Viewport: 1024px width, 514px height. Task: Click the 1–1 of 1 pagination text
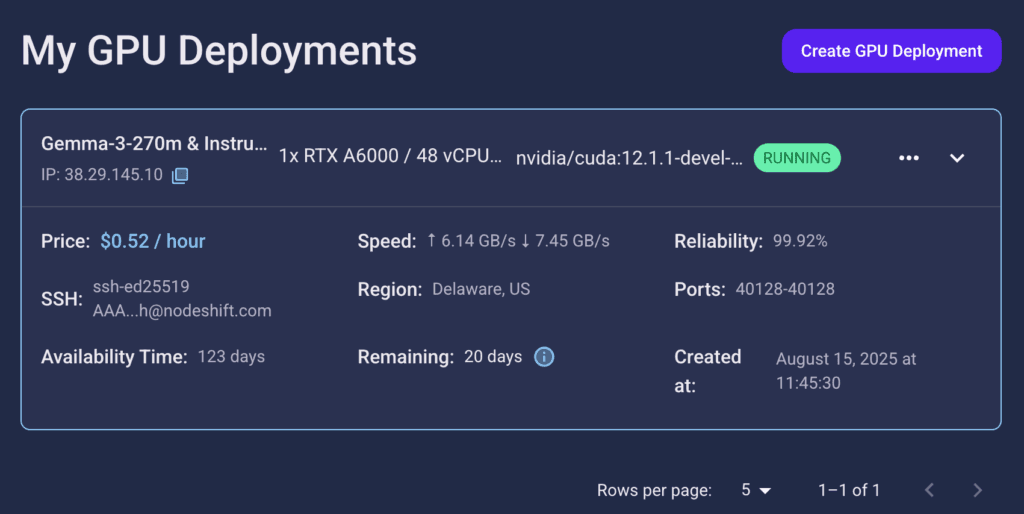pos(849,490)
